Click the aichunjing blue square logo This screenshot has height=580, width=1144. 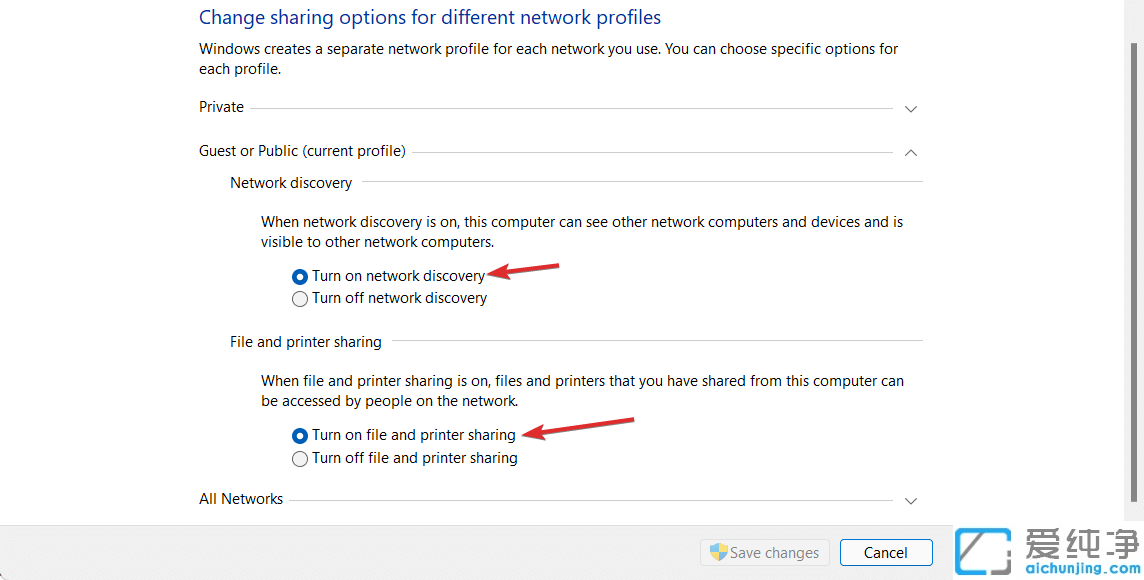[982, 549]
